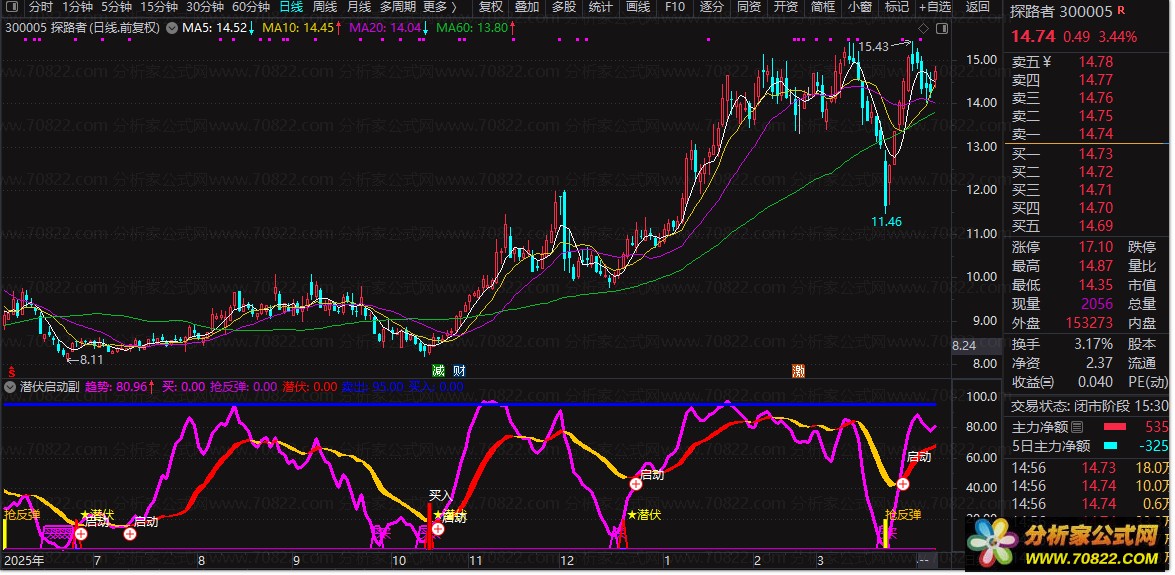Select the 60分钟 period tab

coord(251,7)
